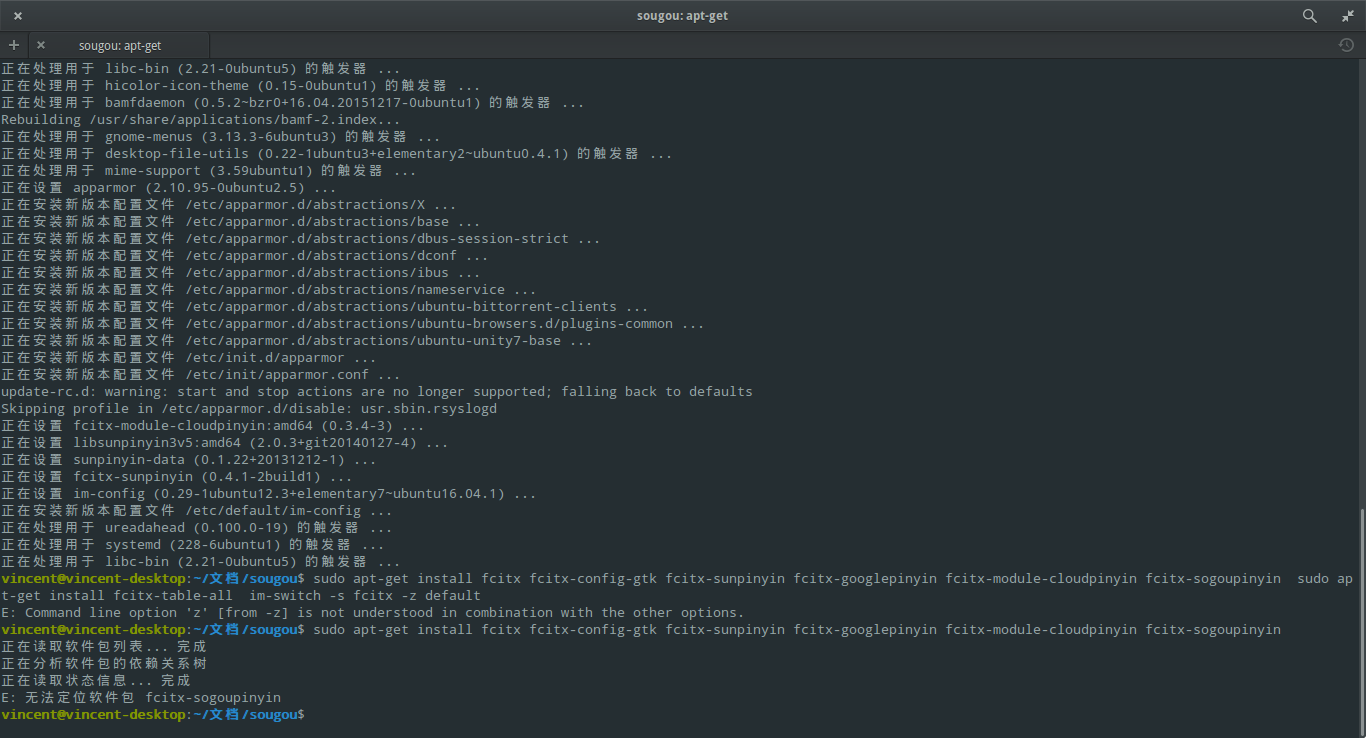The height and width of the screenshot is (738, 1366).
Task: Click the im-switch -s fcitx -z default text
Action: point(365,596)
